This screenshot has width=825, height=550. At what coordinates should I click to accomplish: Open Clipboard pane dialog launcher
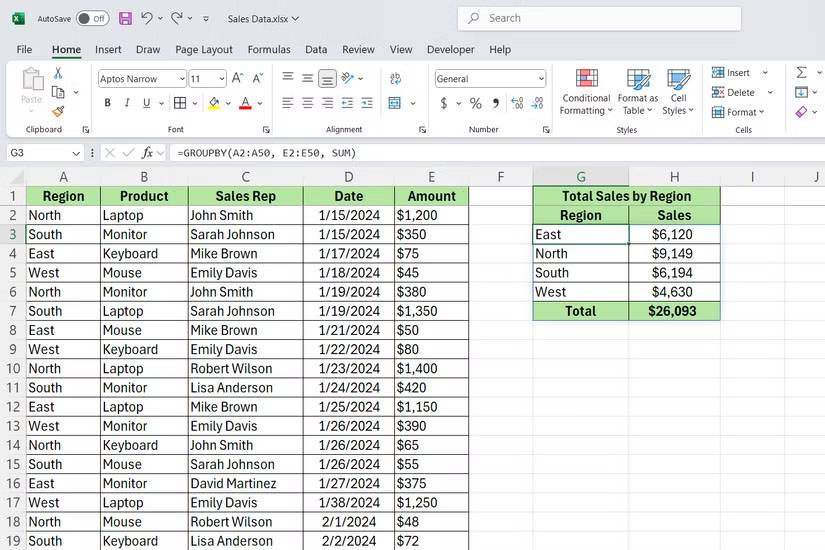pos(86,129)
